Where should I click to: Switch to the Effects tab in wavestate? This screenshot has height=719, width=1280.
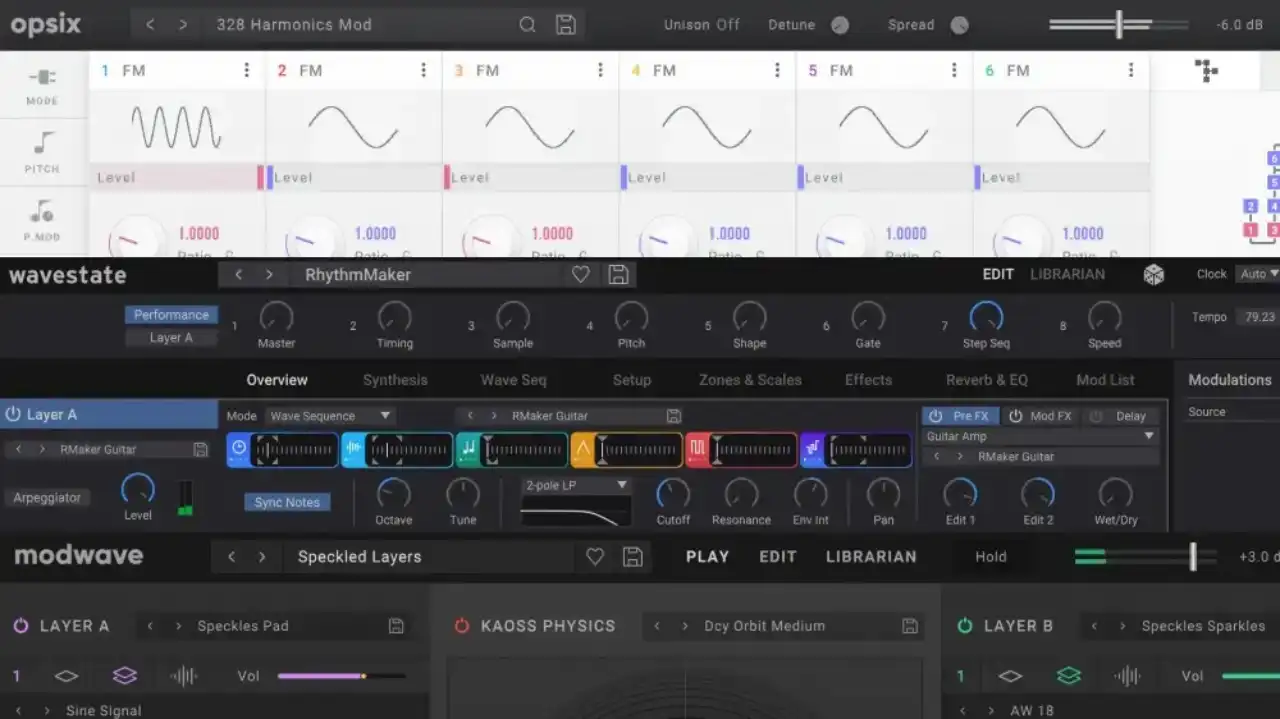[867, 380]
